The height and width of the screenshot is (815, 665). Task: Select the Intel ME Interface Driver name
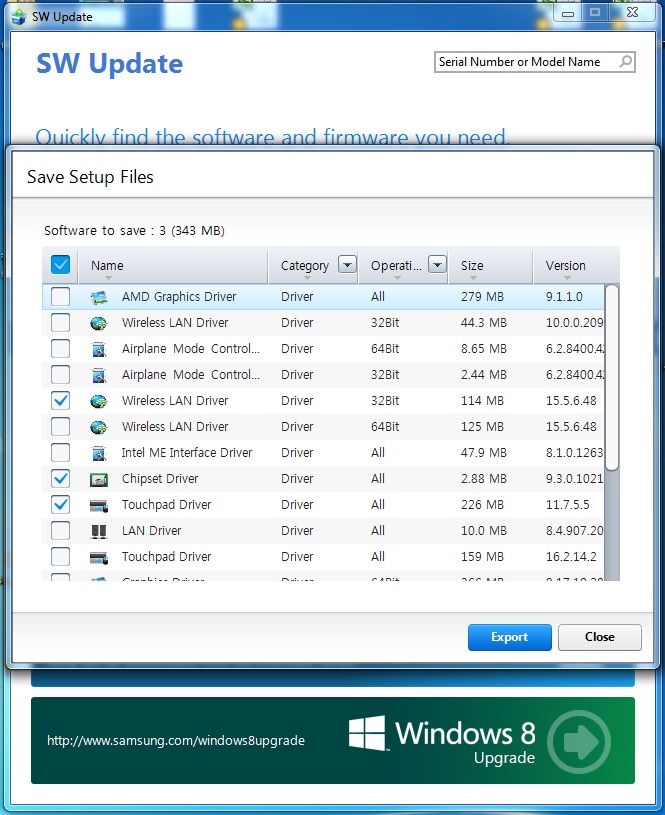pyautogui.click(x=187, y=453)
